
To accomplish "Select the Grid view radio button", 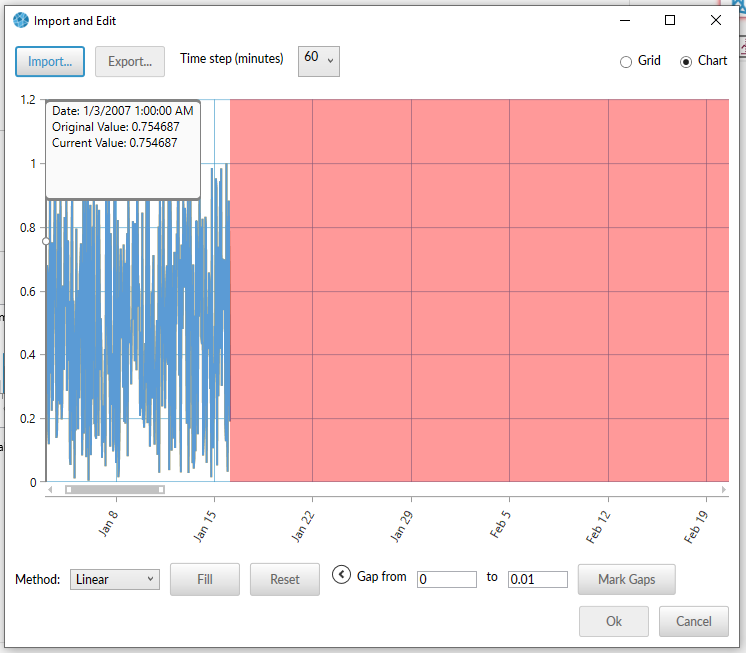I will (x=626, y=61).
